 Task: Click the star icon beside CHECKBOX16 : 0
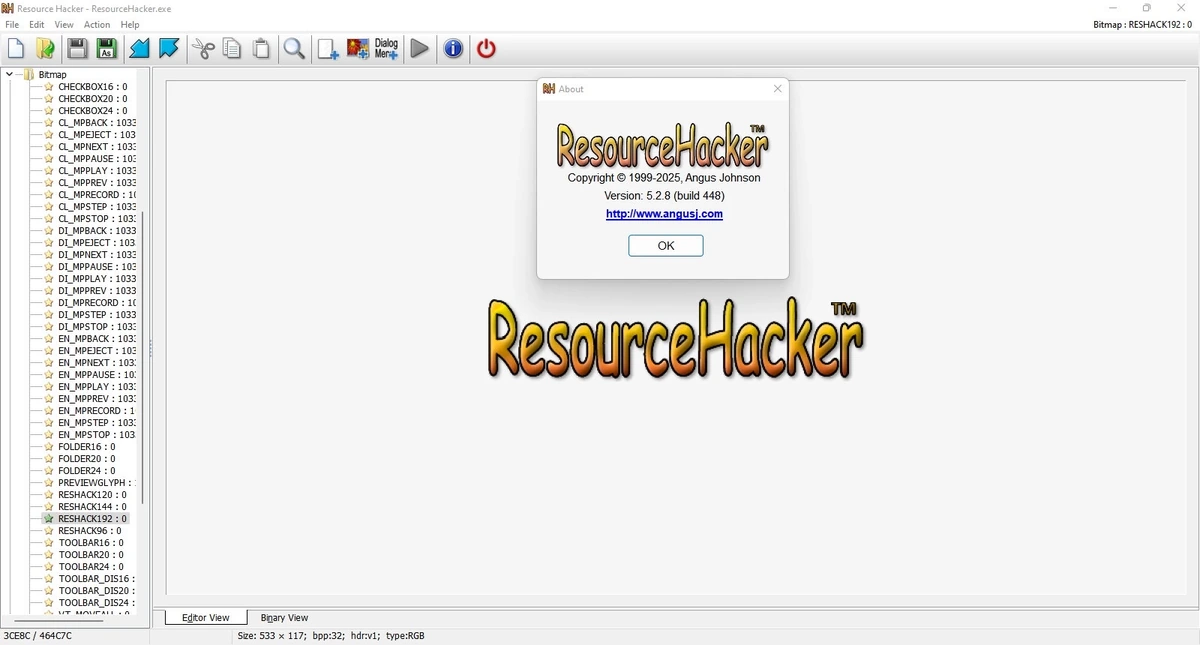48,87
